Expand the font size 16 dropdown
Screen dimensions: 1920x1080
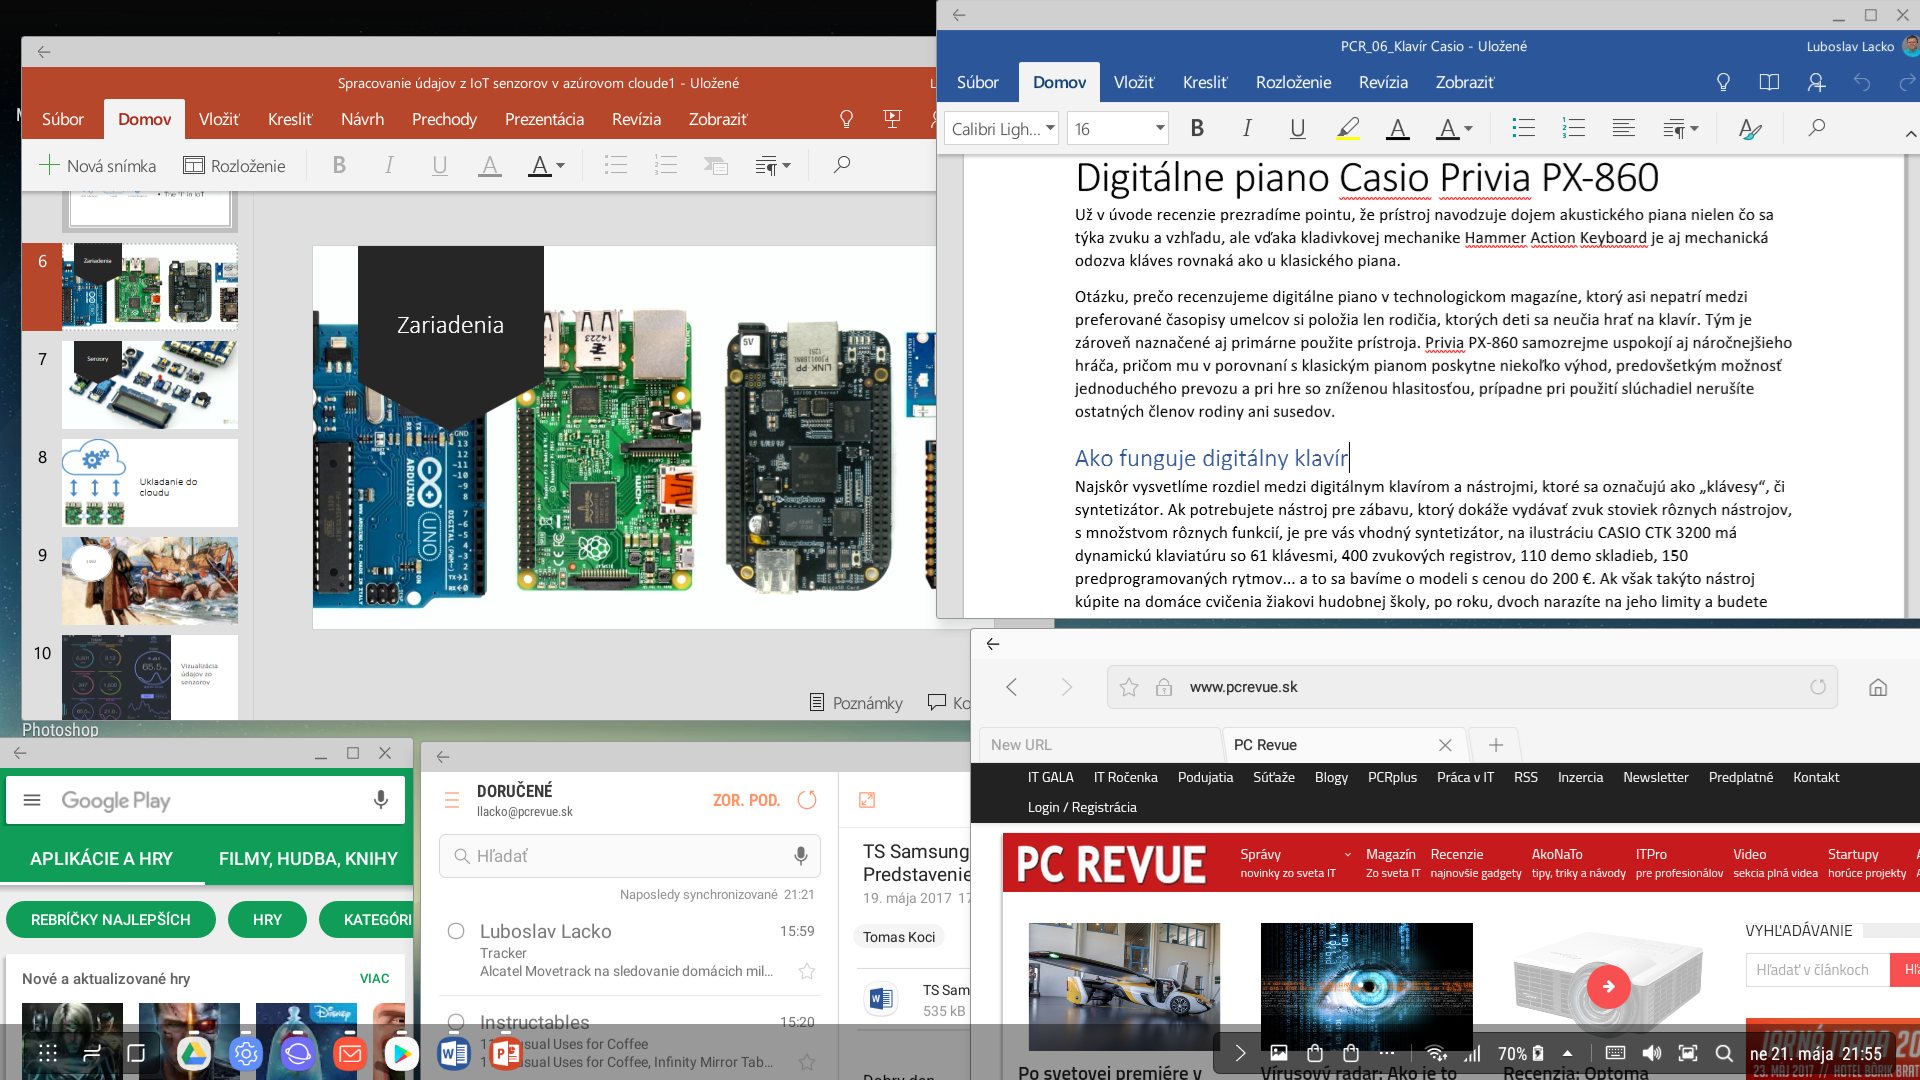click(x=1160, y=128)
